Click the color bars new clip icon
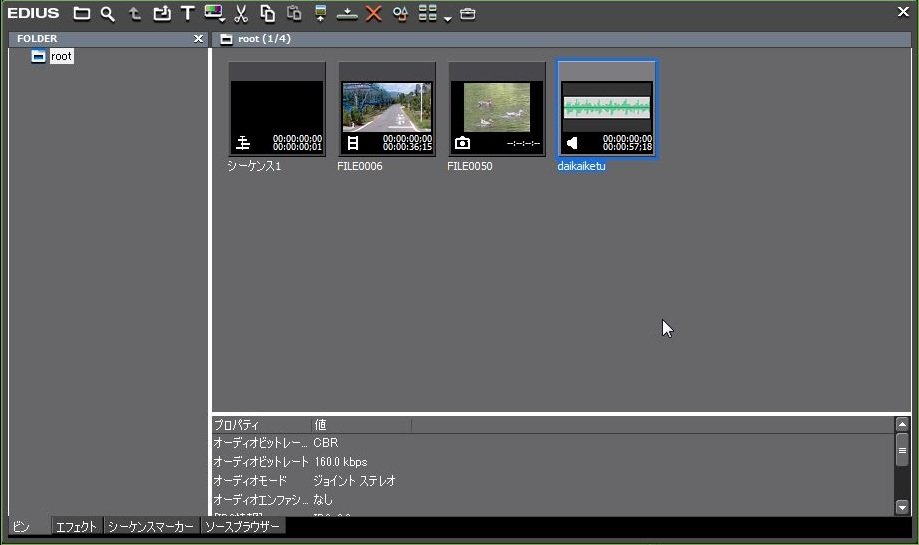 (x=213, y=12)
